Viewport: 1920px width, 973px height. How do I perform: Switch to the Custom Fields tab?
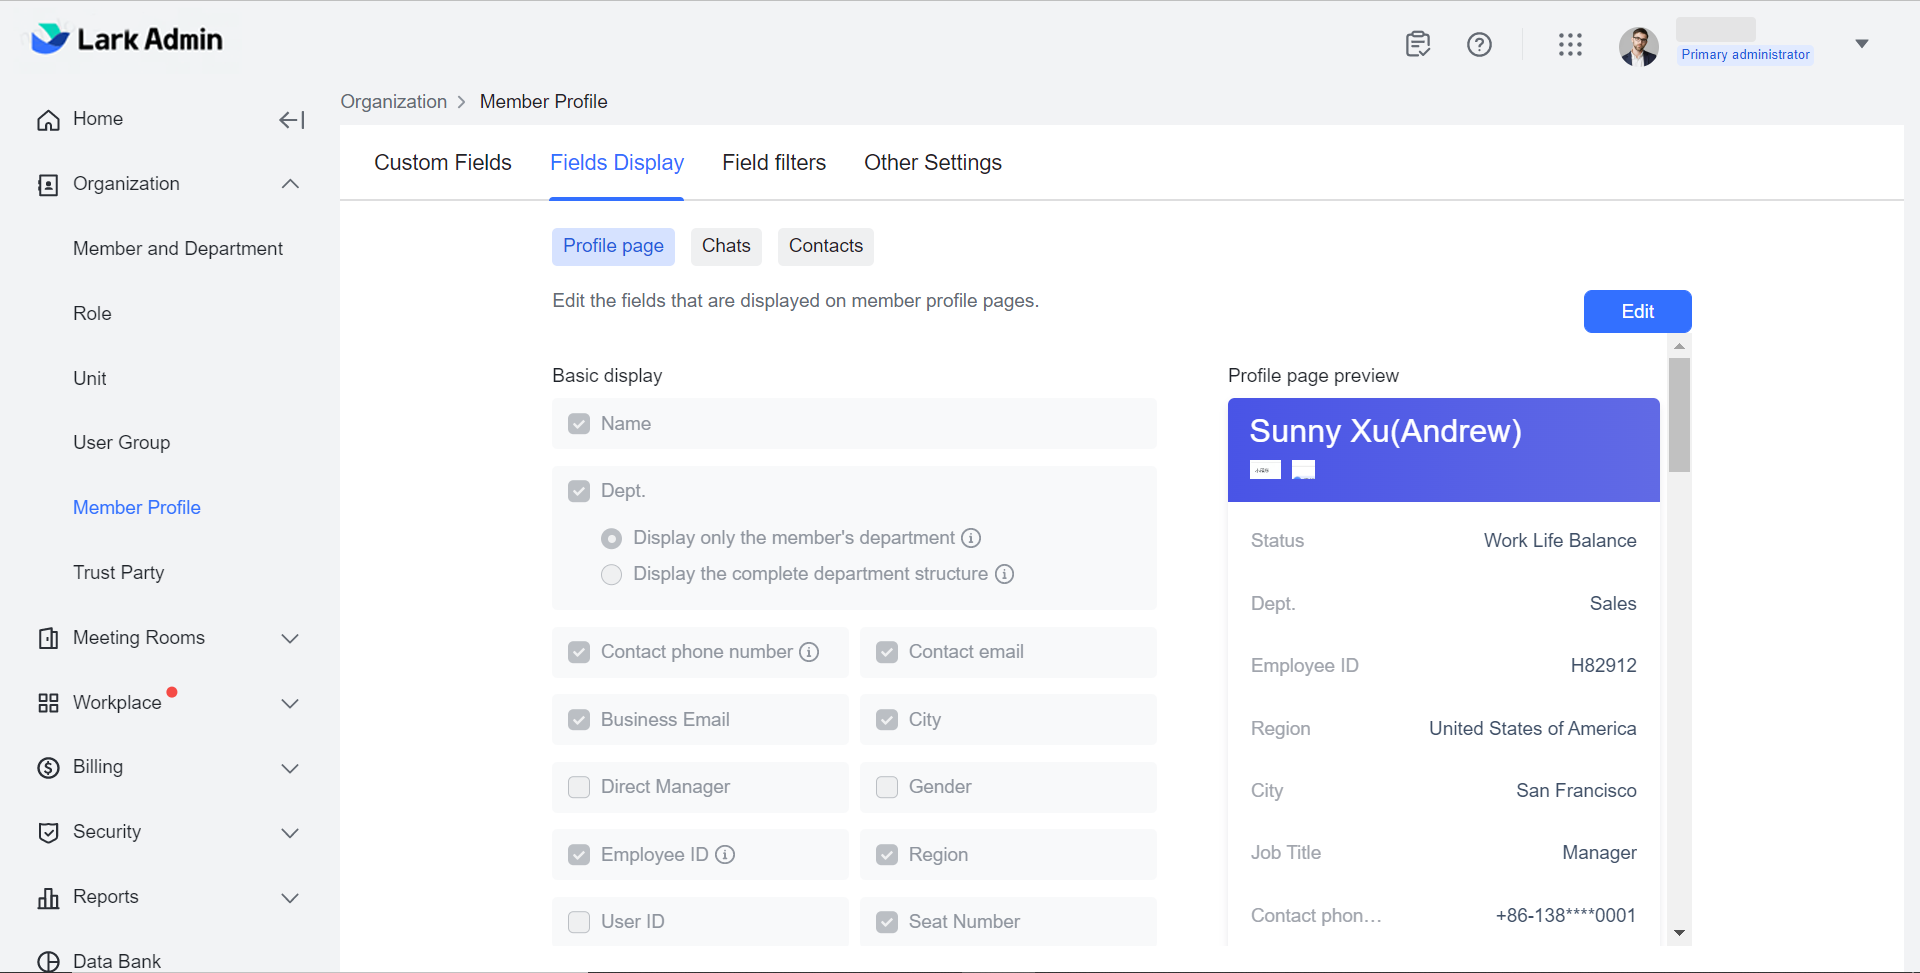pyautogui.click(x=442, y=163)
